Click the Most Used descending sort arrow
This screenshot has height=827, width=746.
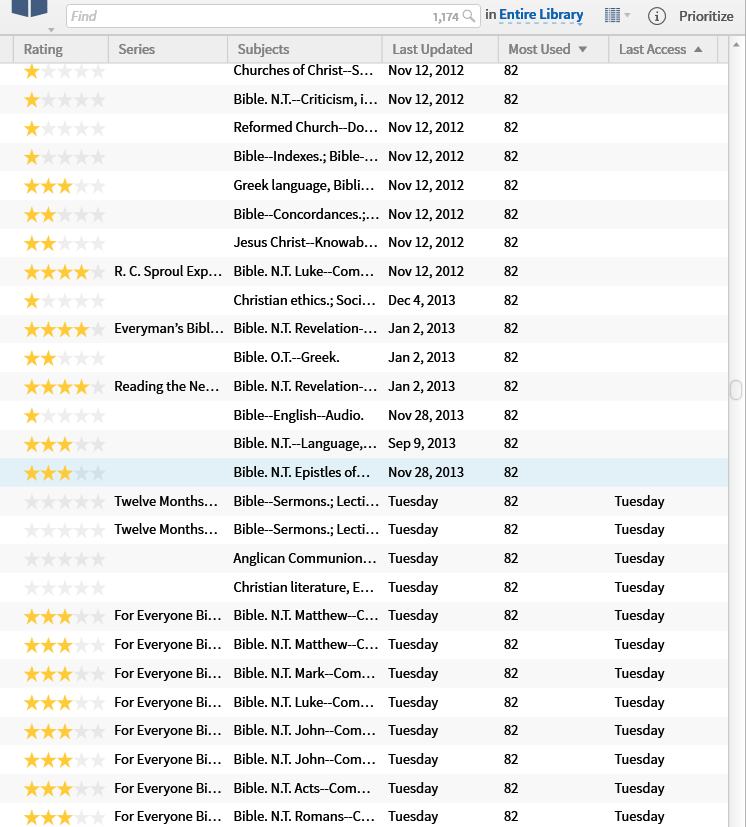tap(582, 49)
